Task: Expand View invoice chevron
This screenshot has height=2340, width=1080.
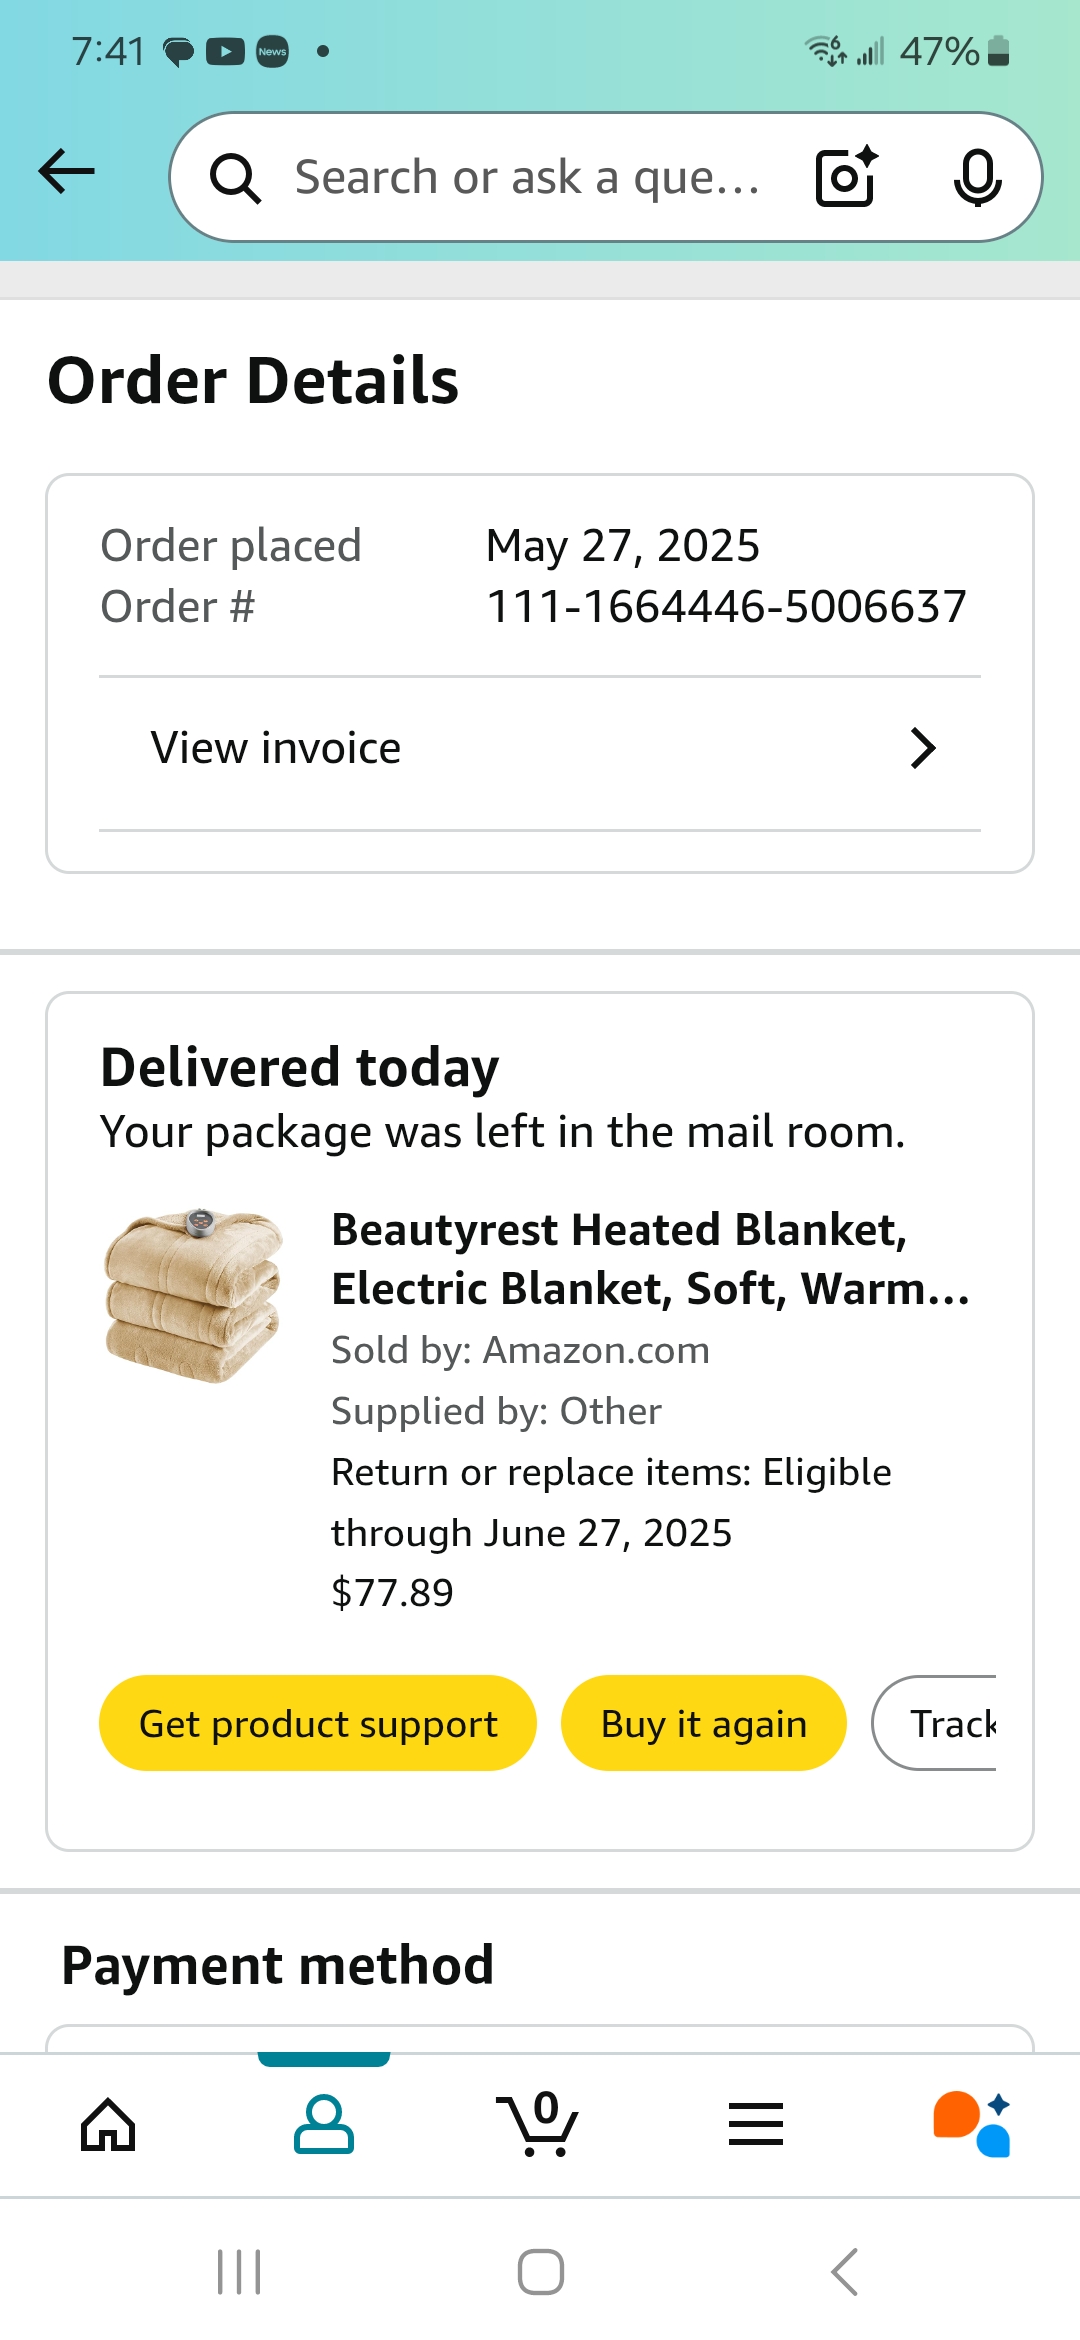Action: (x=923, y=748)
